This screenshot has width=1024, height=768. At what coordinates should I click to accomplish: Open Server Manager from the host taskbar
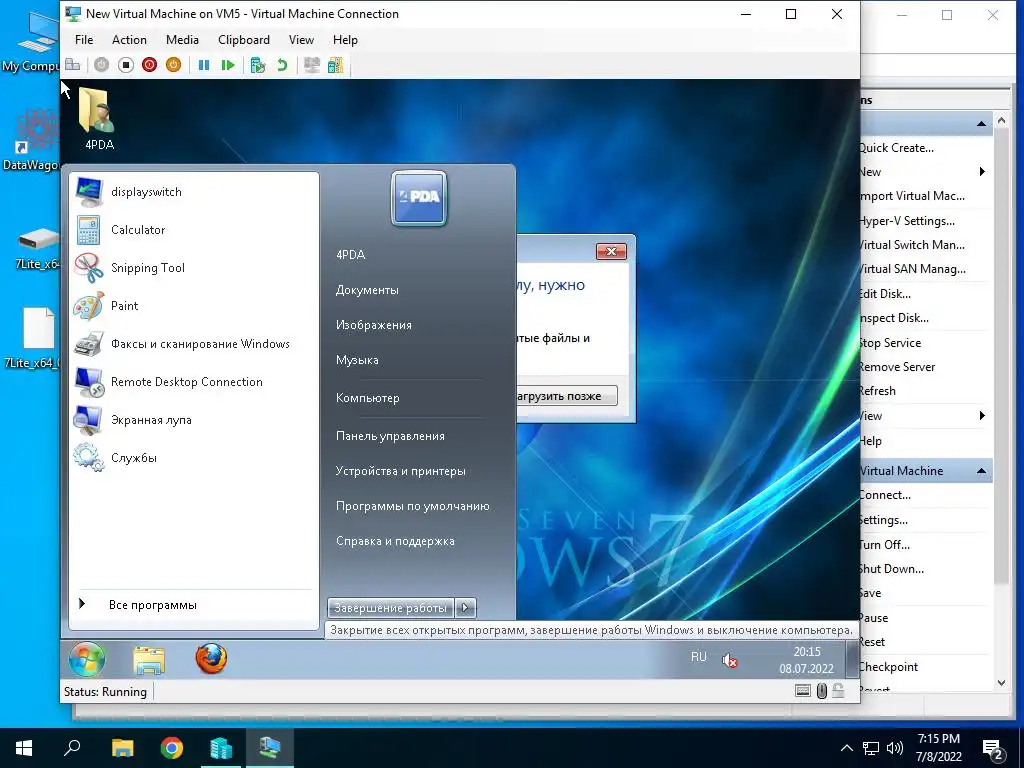point(221,748)
